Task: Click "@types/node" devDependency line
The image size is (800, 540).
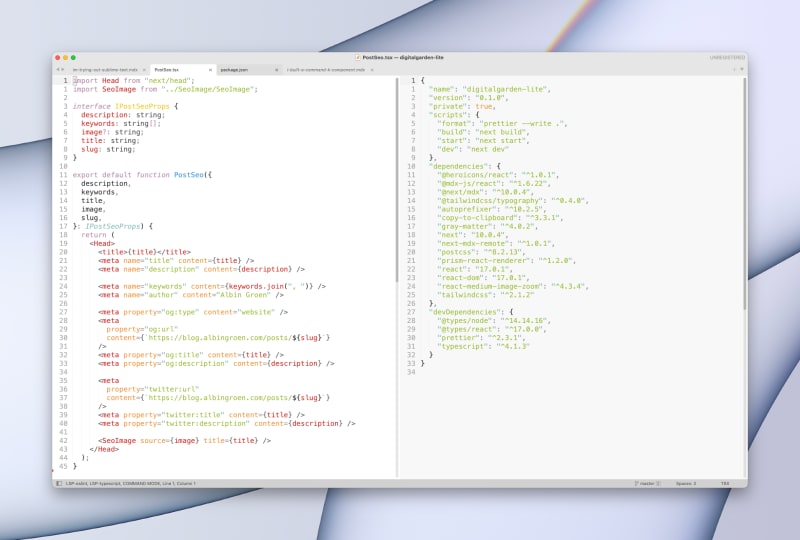Action: pos(494,321)
